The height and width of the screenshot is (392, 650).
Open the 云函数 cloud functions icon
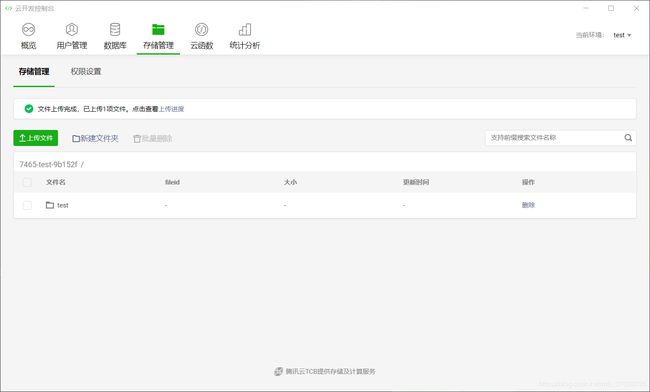(x=201, y=29)
